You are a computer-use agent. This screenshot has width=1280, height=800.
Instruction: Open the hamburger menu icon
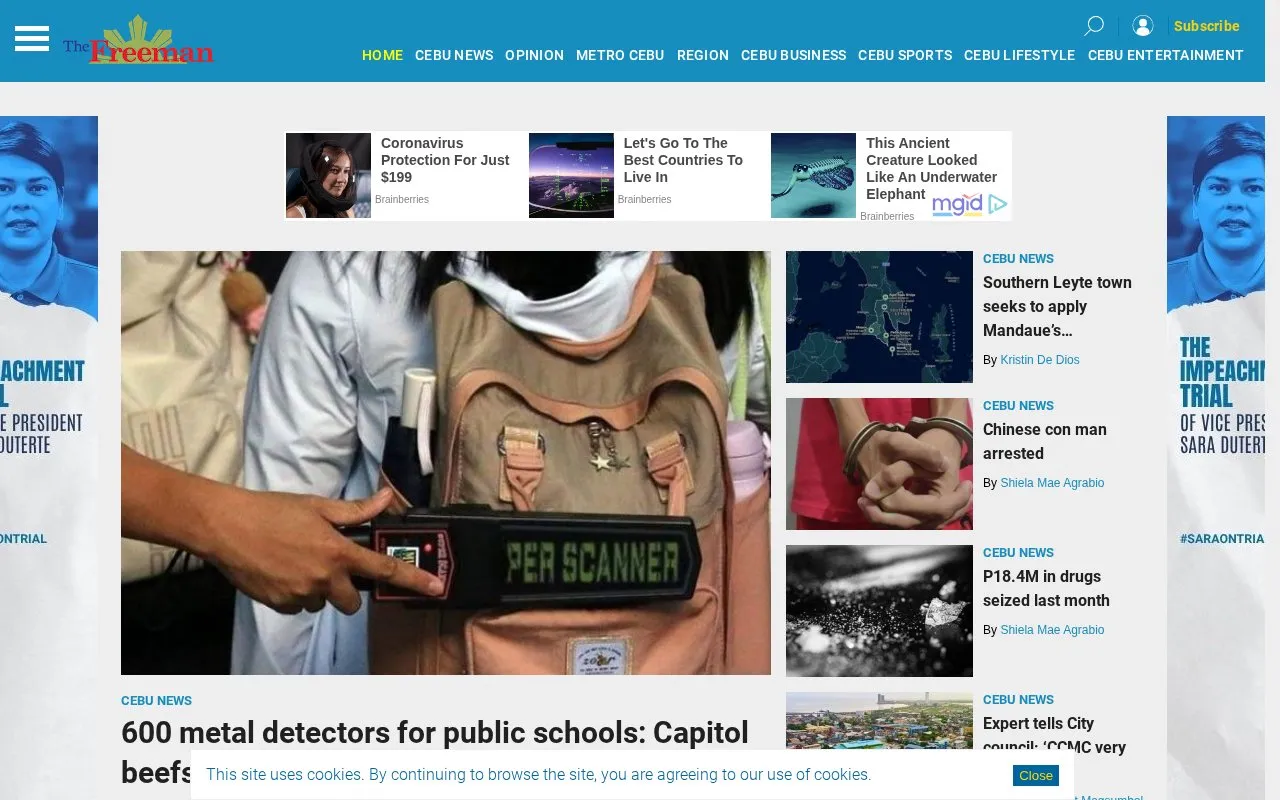click(x=32, y=39)
